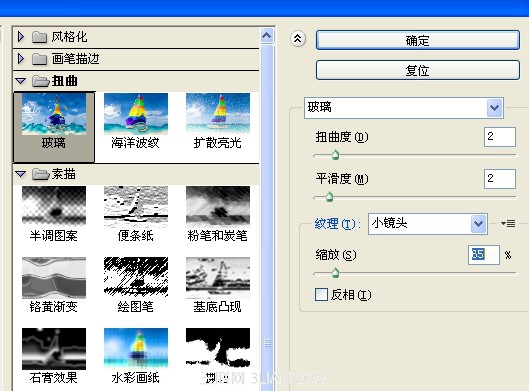Click the 复位 button
Screen dimensions: 529x391
pos(418,70)
